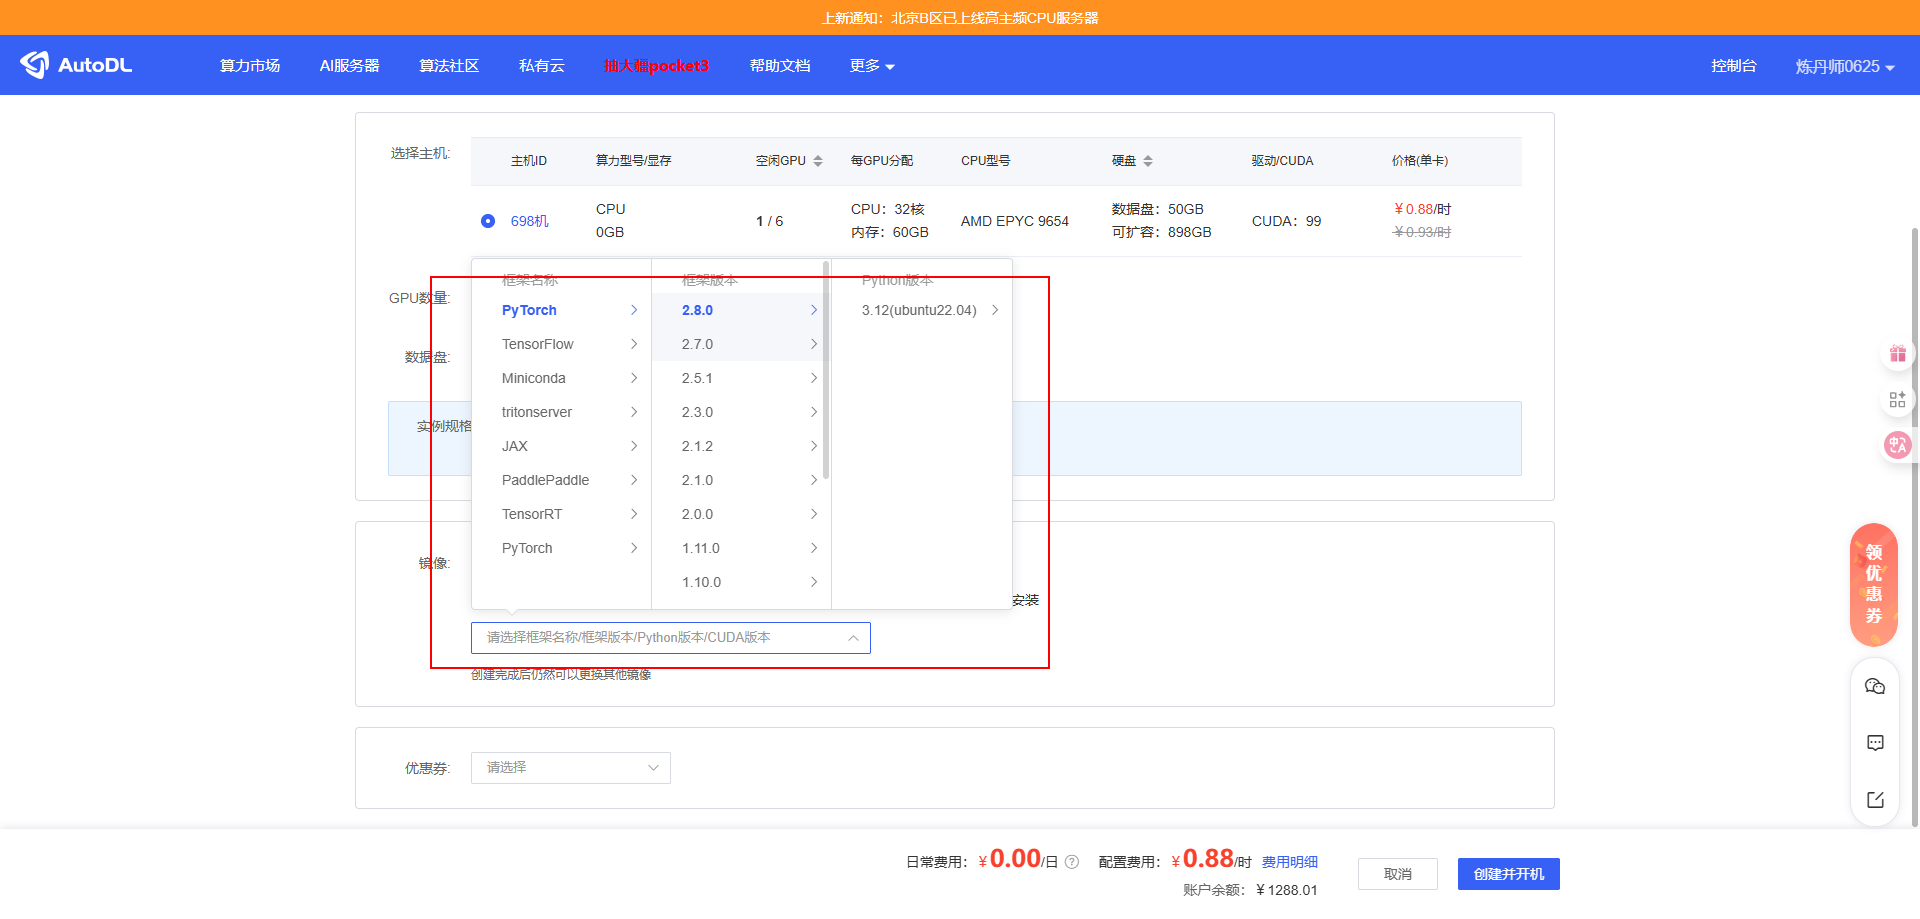Select framework version 2.5.1
Viewport: 1920px width, 919px height.
pyautogui.click(x=741, y=378)
